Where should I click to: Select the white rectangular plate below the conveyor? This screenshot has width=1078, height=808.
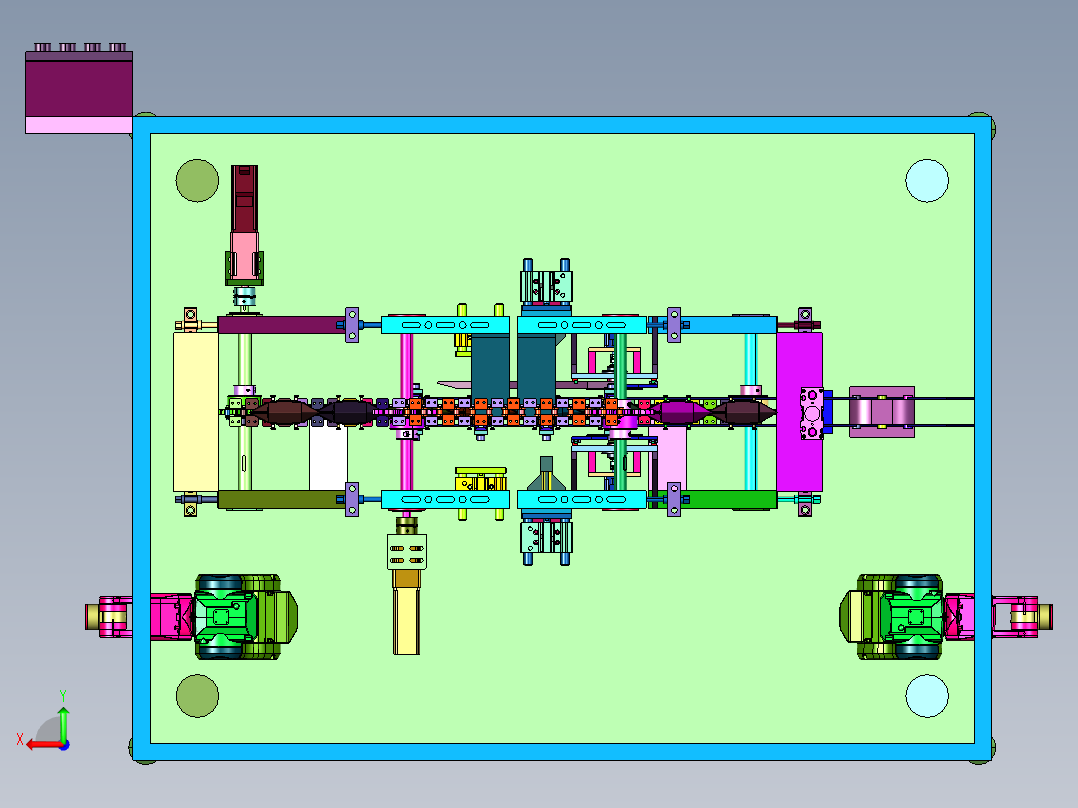(x=328, y=458)
